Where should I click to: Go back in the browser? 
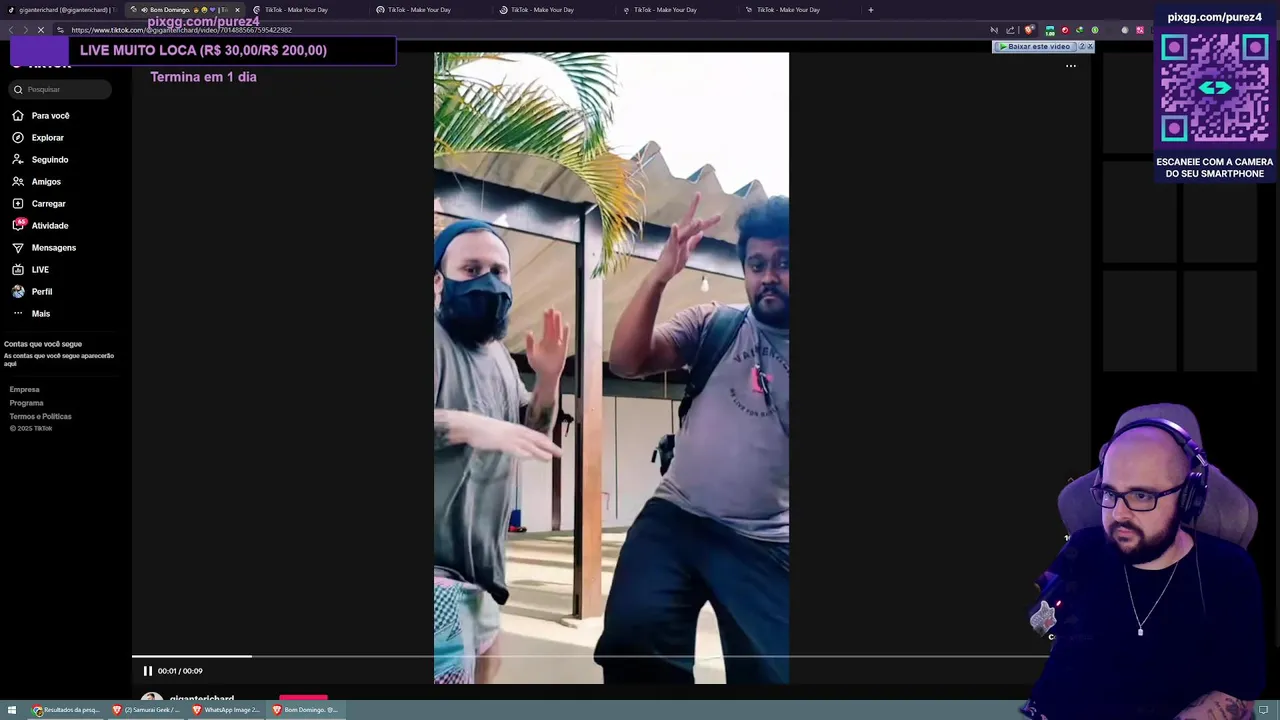pos(11,30)
